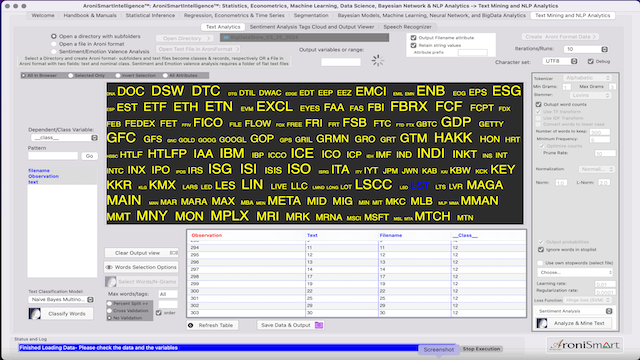The height and width of the screenshot is (360, 640).
Task: Click the purple Save Data & Output icon
Action: (319, 325)
